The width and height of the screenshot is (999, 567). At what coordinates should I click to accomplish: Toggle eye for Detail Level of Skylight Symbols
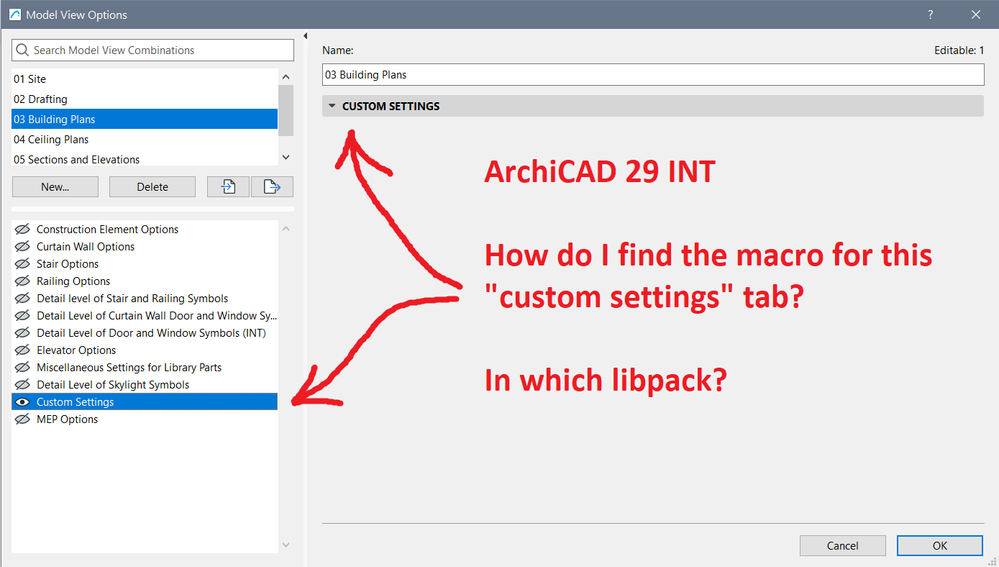point(22,384)
